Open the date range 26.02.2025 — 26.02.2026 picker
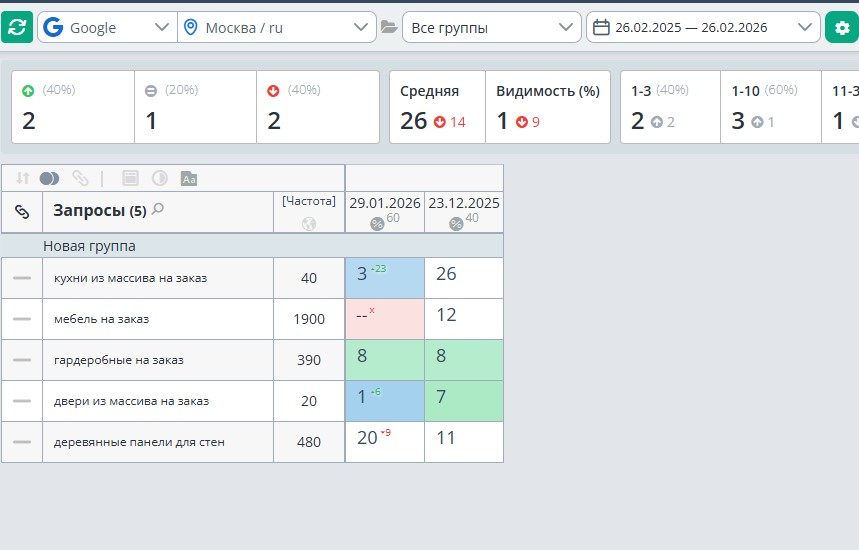 703,27
